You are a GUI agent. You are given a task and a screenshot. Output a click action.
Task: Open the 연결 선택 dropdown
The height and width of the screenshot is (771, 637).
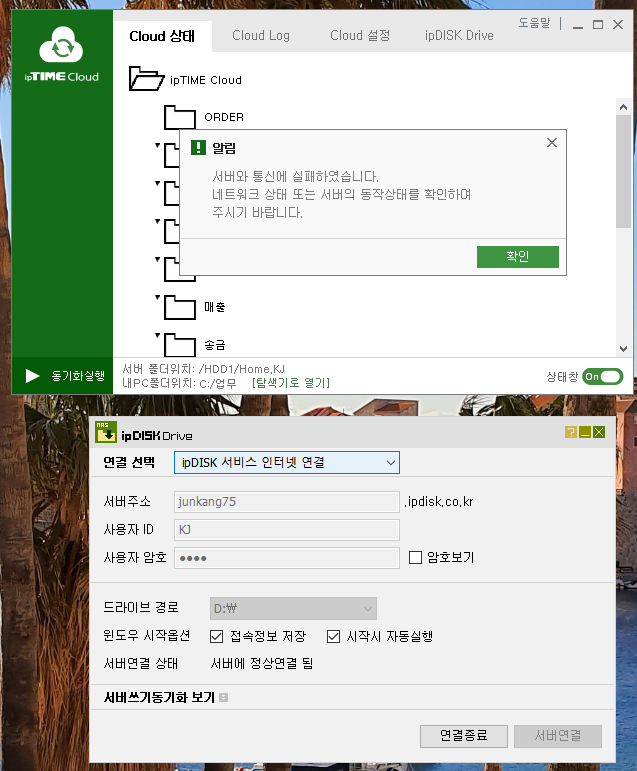(x=287, y=463)
